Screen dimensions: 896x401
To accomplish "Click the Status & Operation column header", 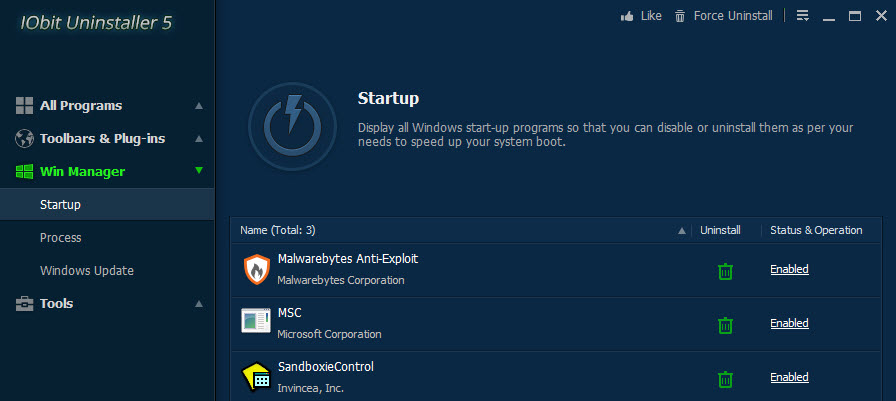I will (x=816, y=230).
